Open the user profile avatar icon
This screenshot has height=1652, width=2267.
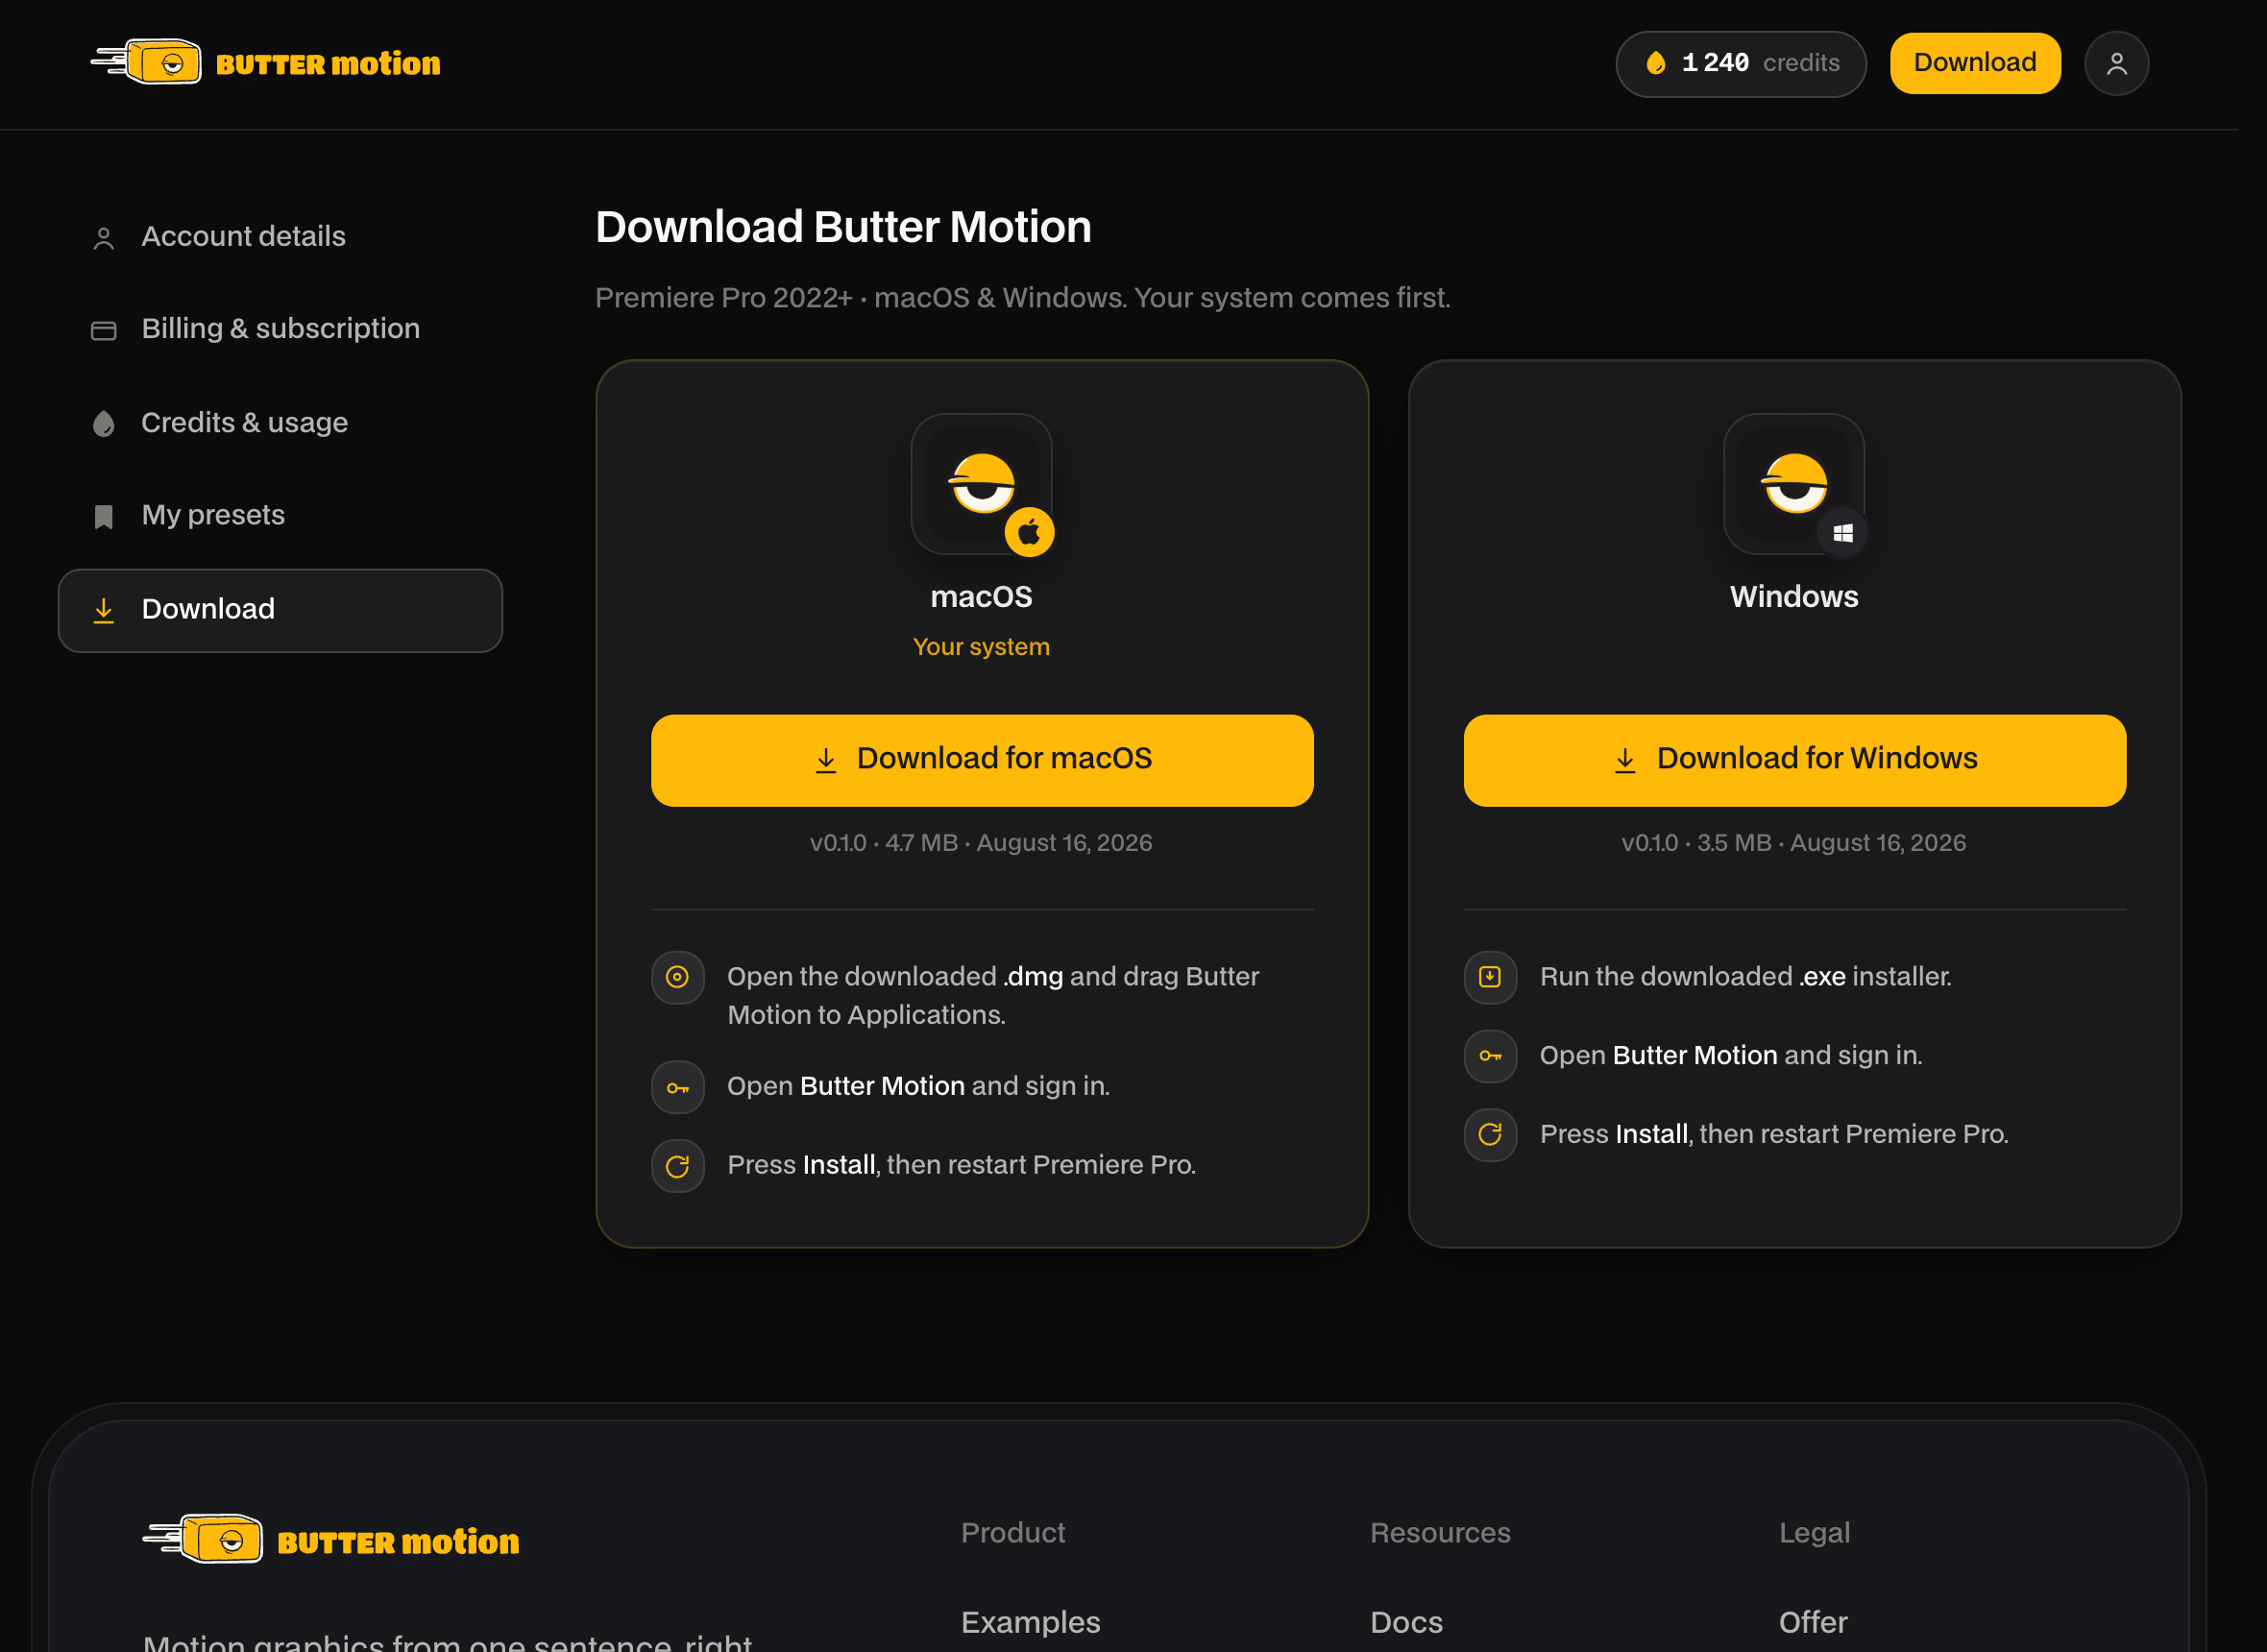point(2116,64)
